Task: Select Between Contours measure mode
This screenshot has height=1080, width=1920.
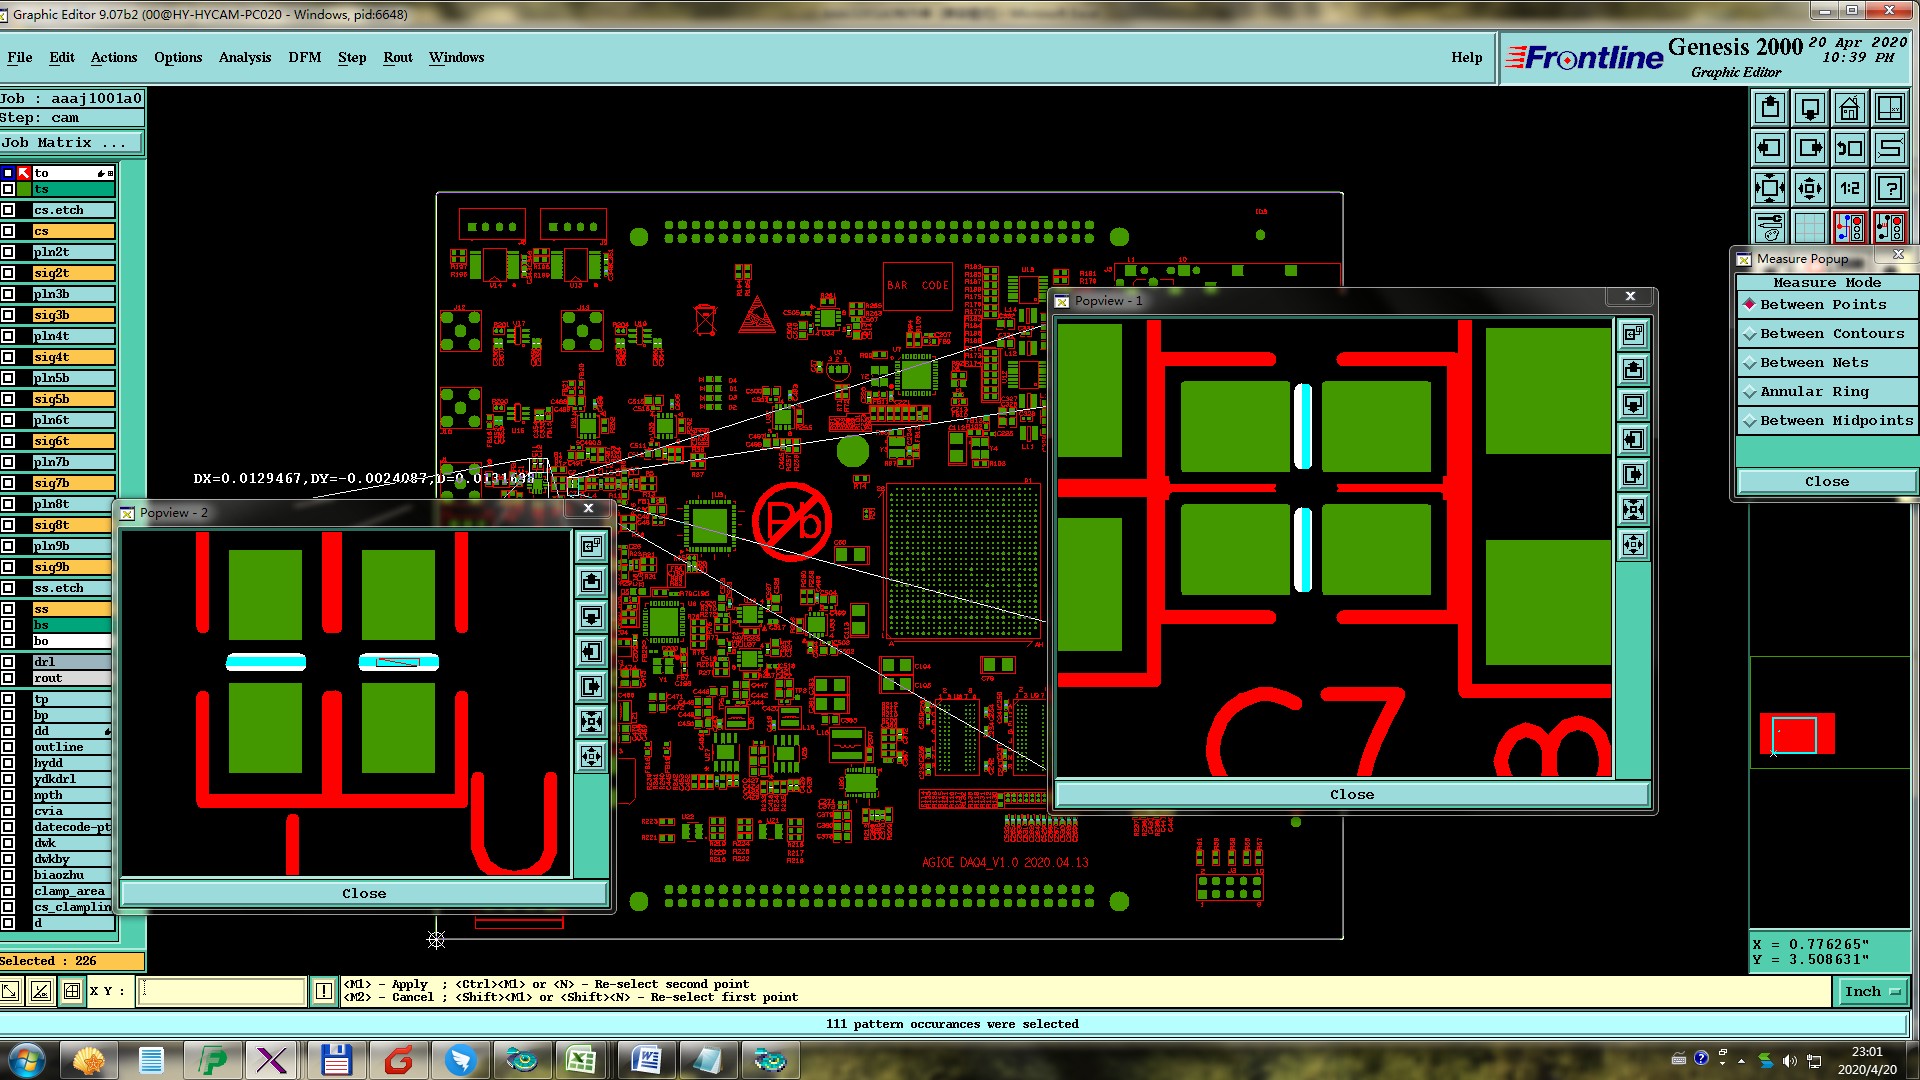Action: point(1827,334)
